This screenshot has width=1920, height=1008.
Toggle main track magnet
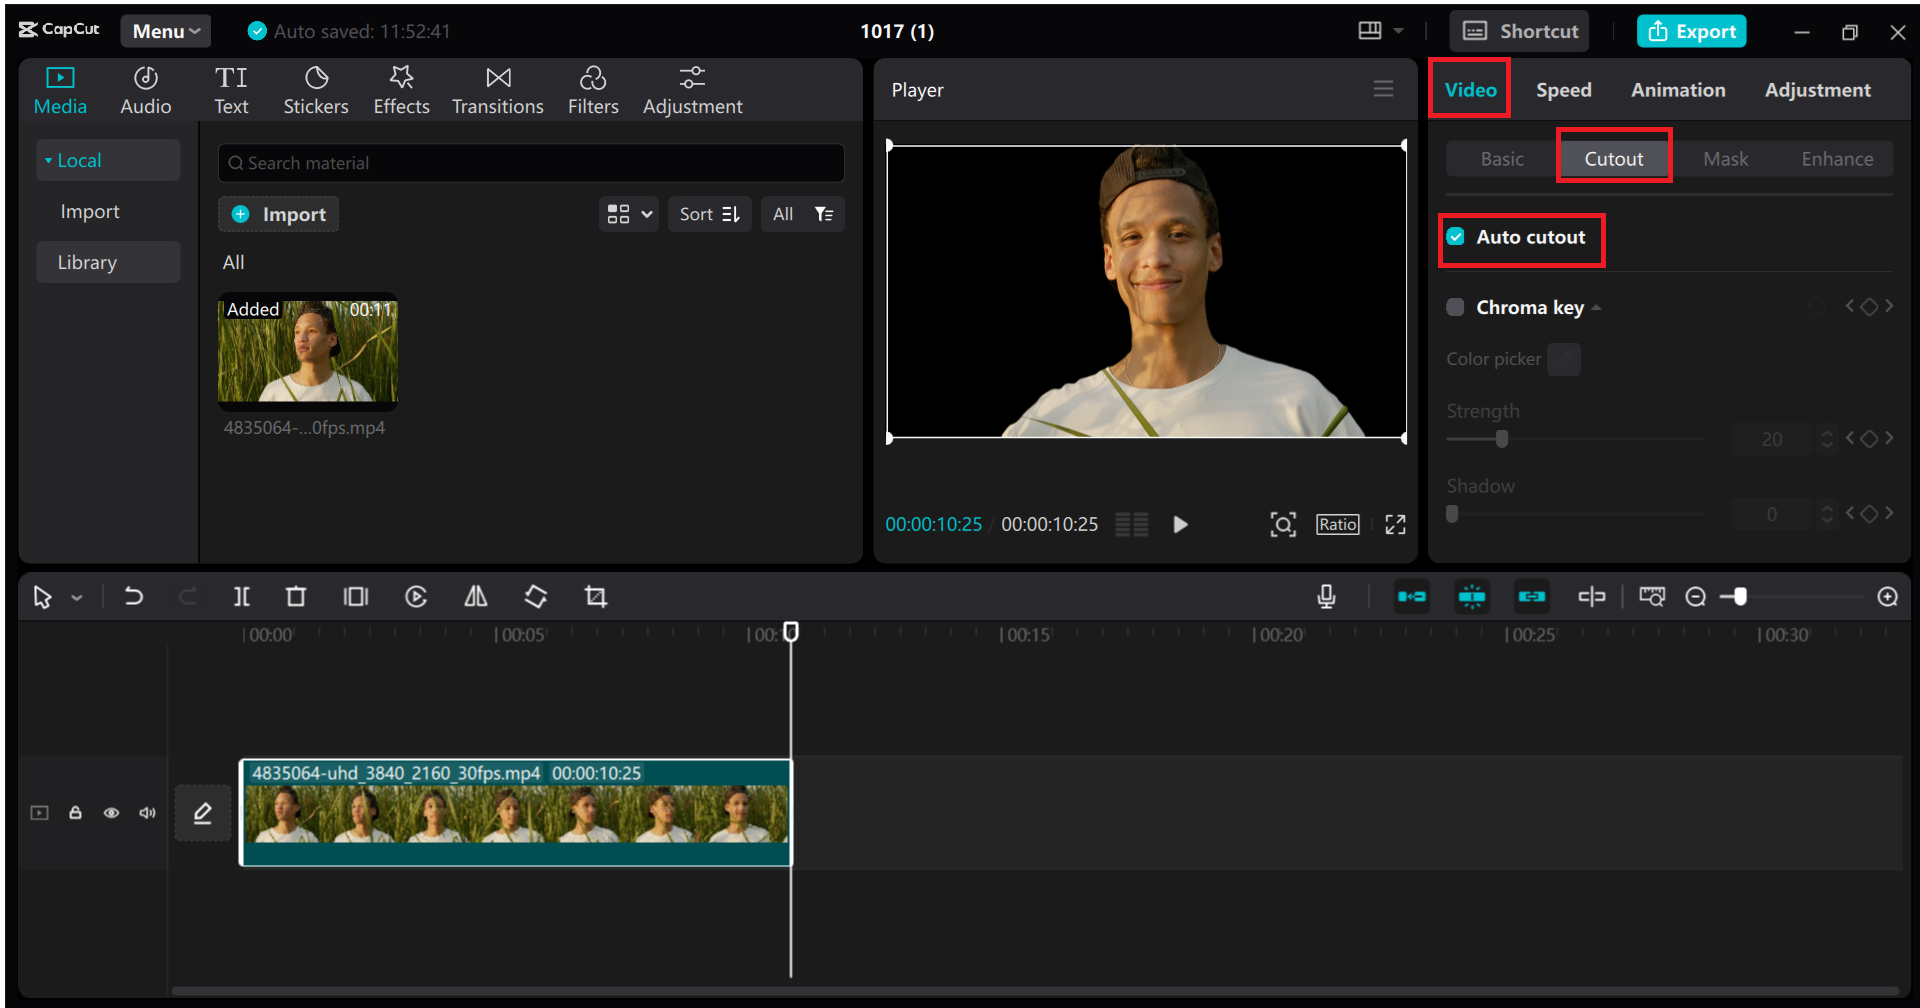tap(1412, 597)
